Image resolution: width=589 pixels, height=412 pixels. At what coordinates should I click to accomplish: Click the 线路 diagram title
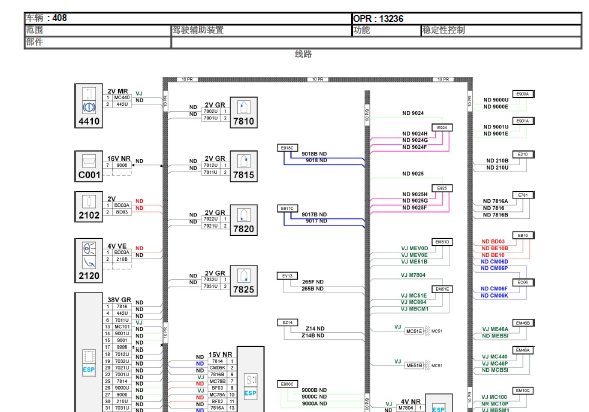pyautogui.click(x=303, y=54)
